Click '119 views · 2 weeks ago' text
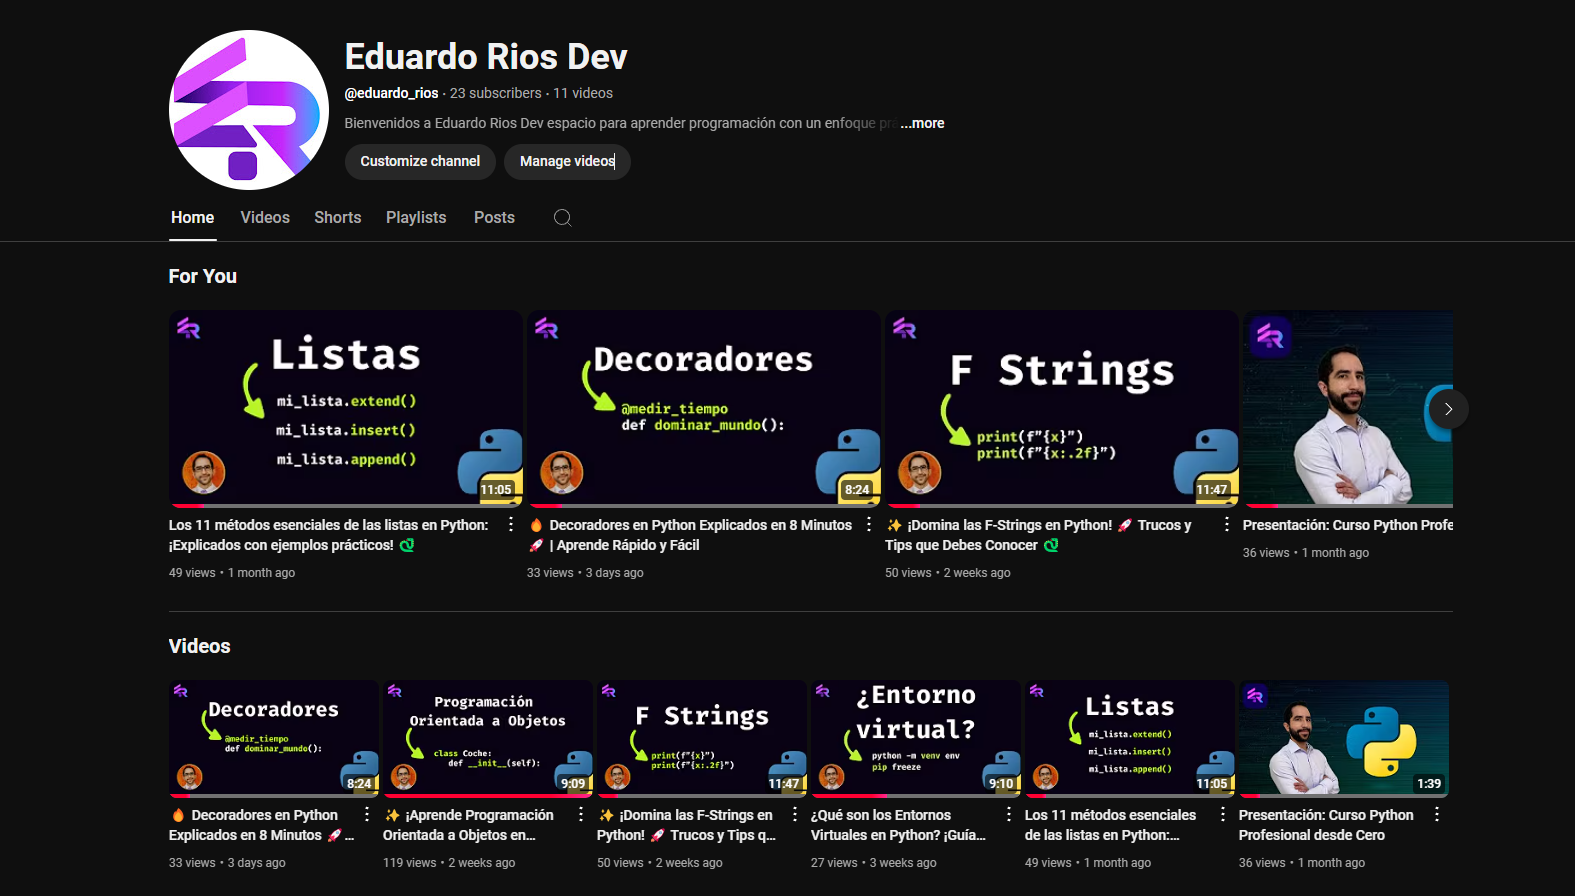 click(449, 863)
